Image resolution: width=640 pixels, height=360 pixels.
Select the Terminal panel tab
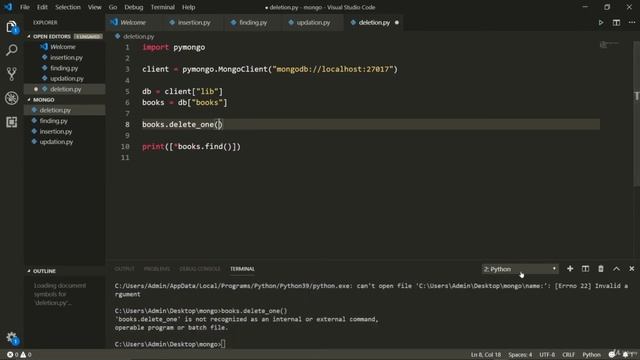(x=242, y=269)
